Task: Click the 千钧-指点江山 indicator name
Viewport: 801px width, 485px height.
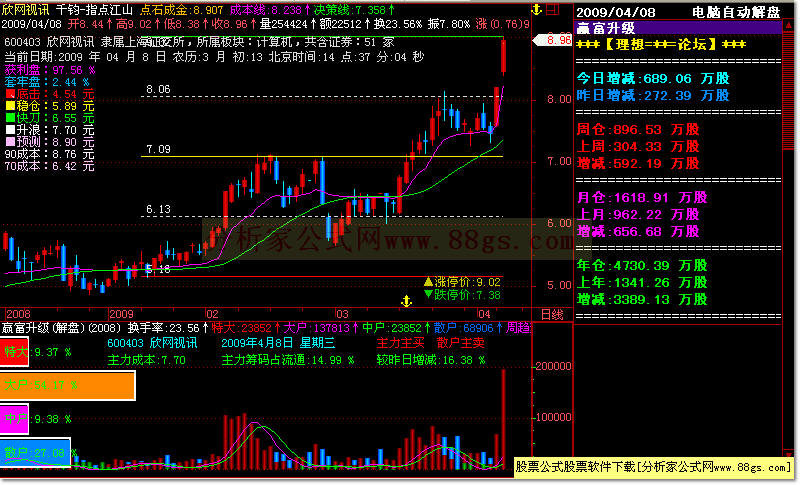Action: 95,10
